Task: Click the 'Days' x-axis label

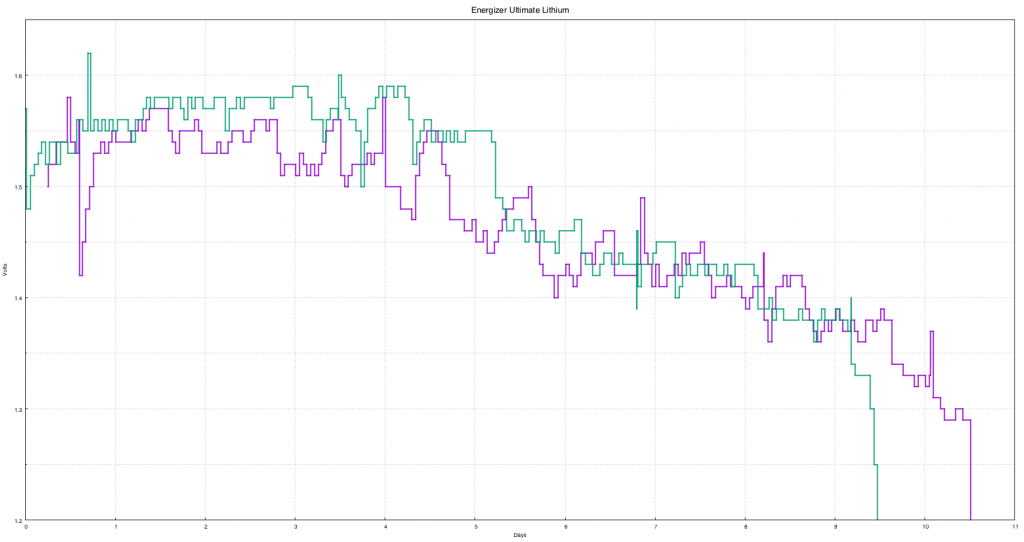Action: (x=520, y=535)
